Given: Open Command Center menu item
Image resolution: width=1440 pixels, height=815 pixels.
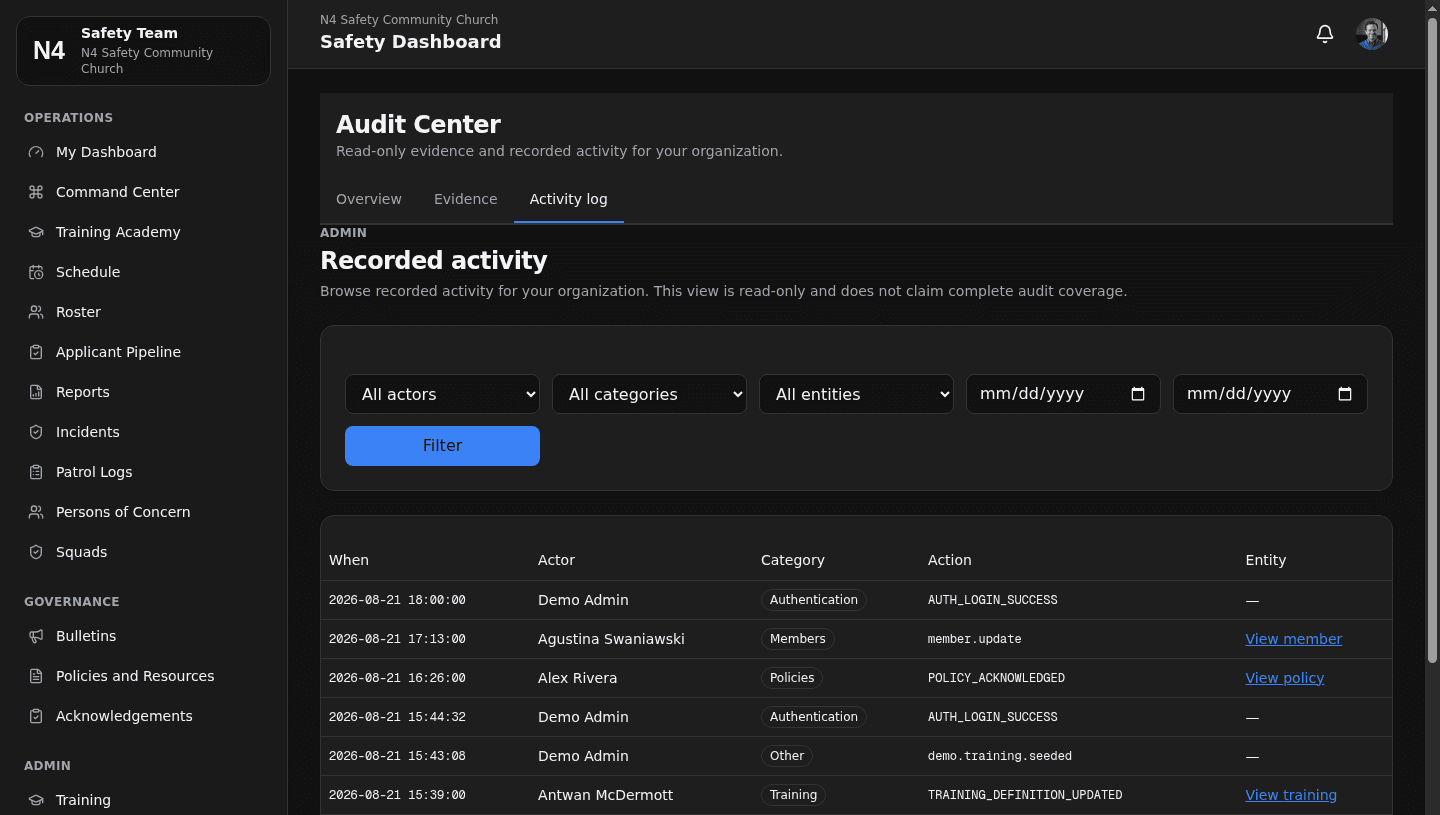Looking at the screenshot, I should point(144,192).
